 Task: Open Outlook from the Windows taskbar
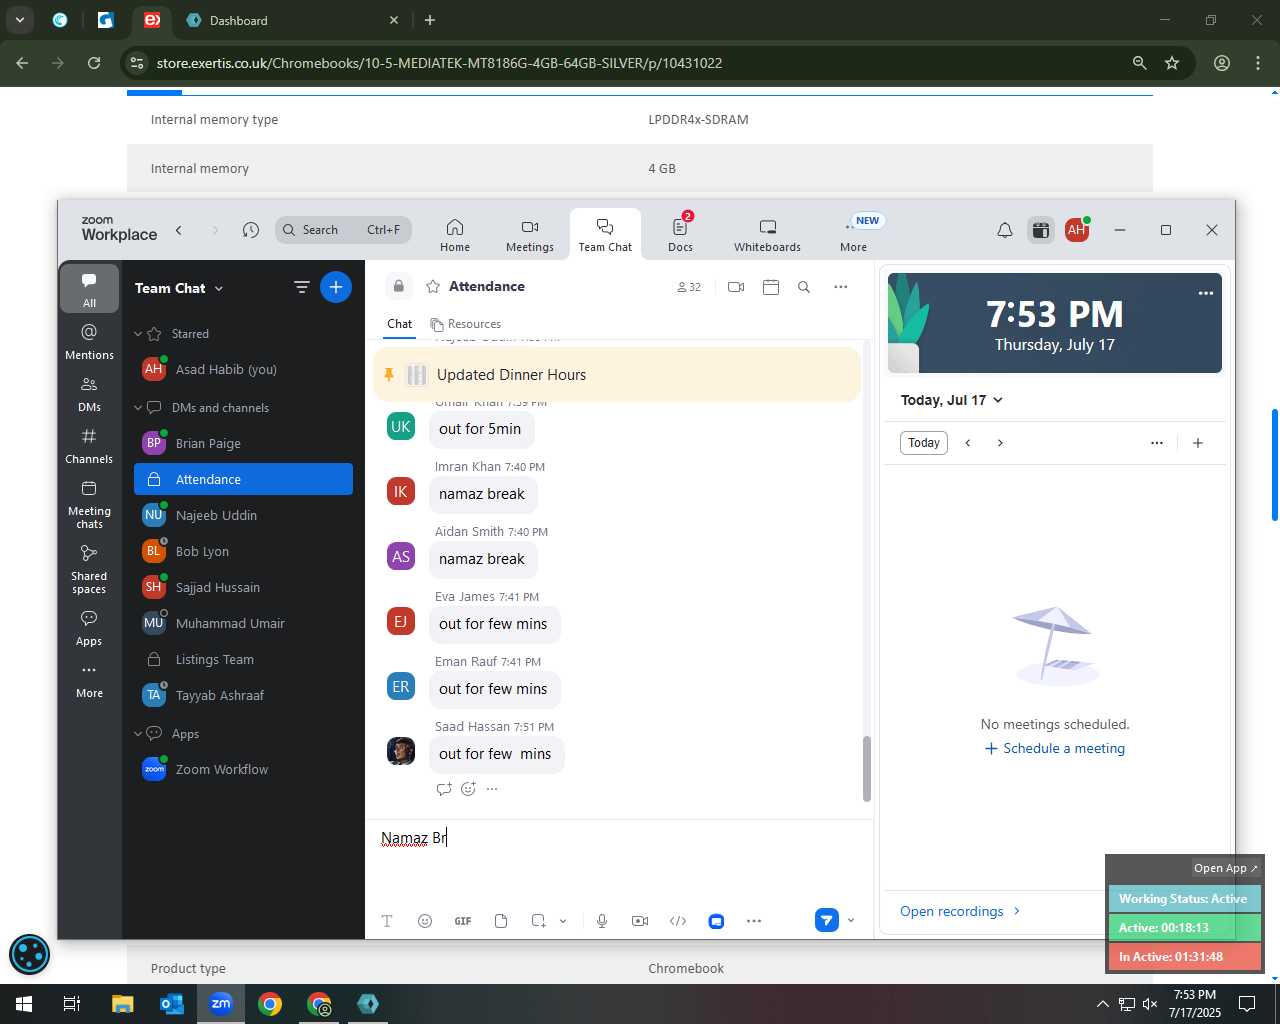point(171,1004)
